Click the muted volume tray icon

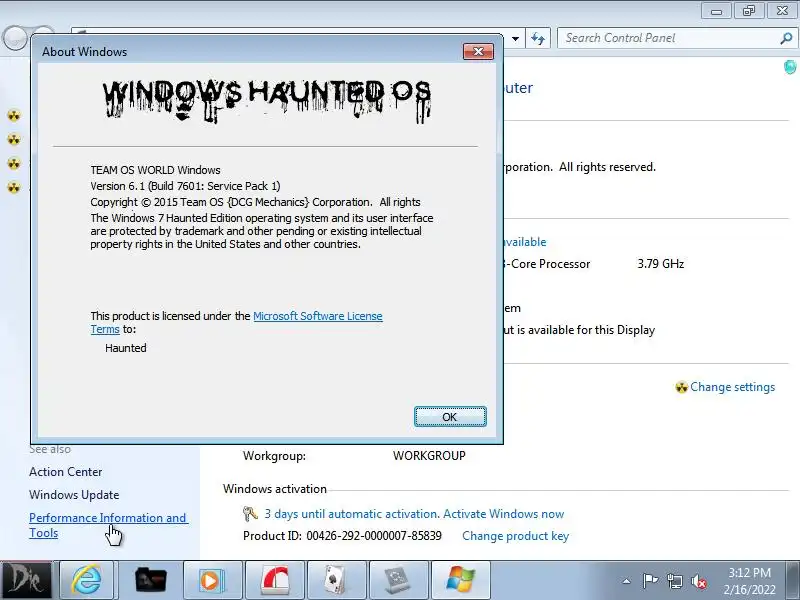pos(699,581)
